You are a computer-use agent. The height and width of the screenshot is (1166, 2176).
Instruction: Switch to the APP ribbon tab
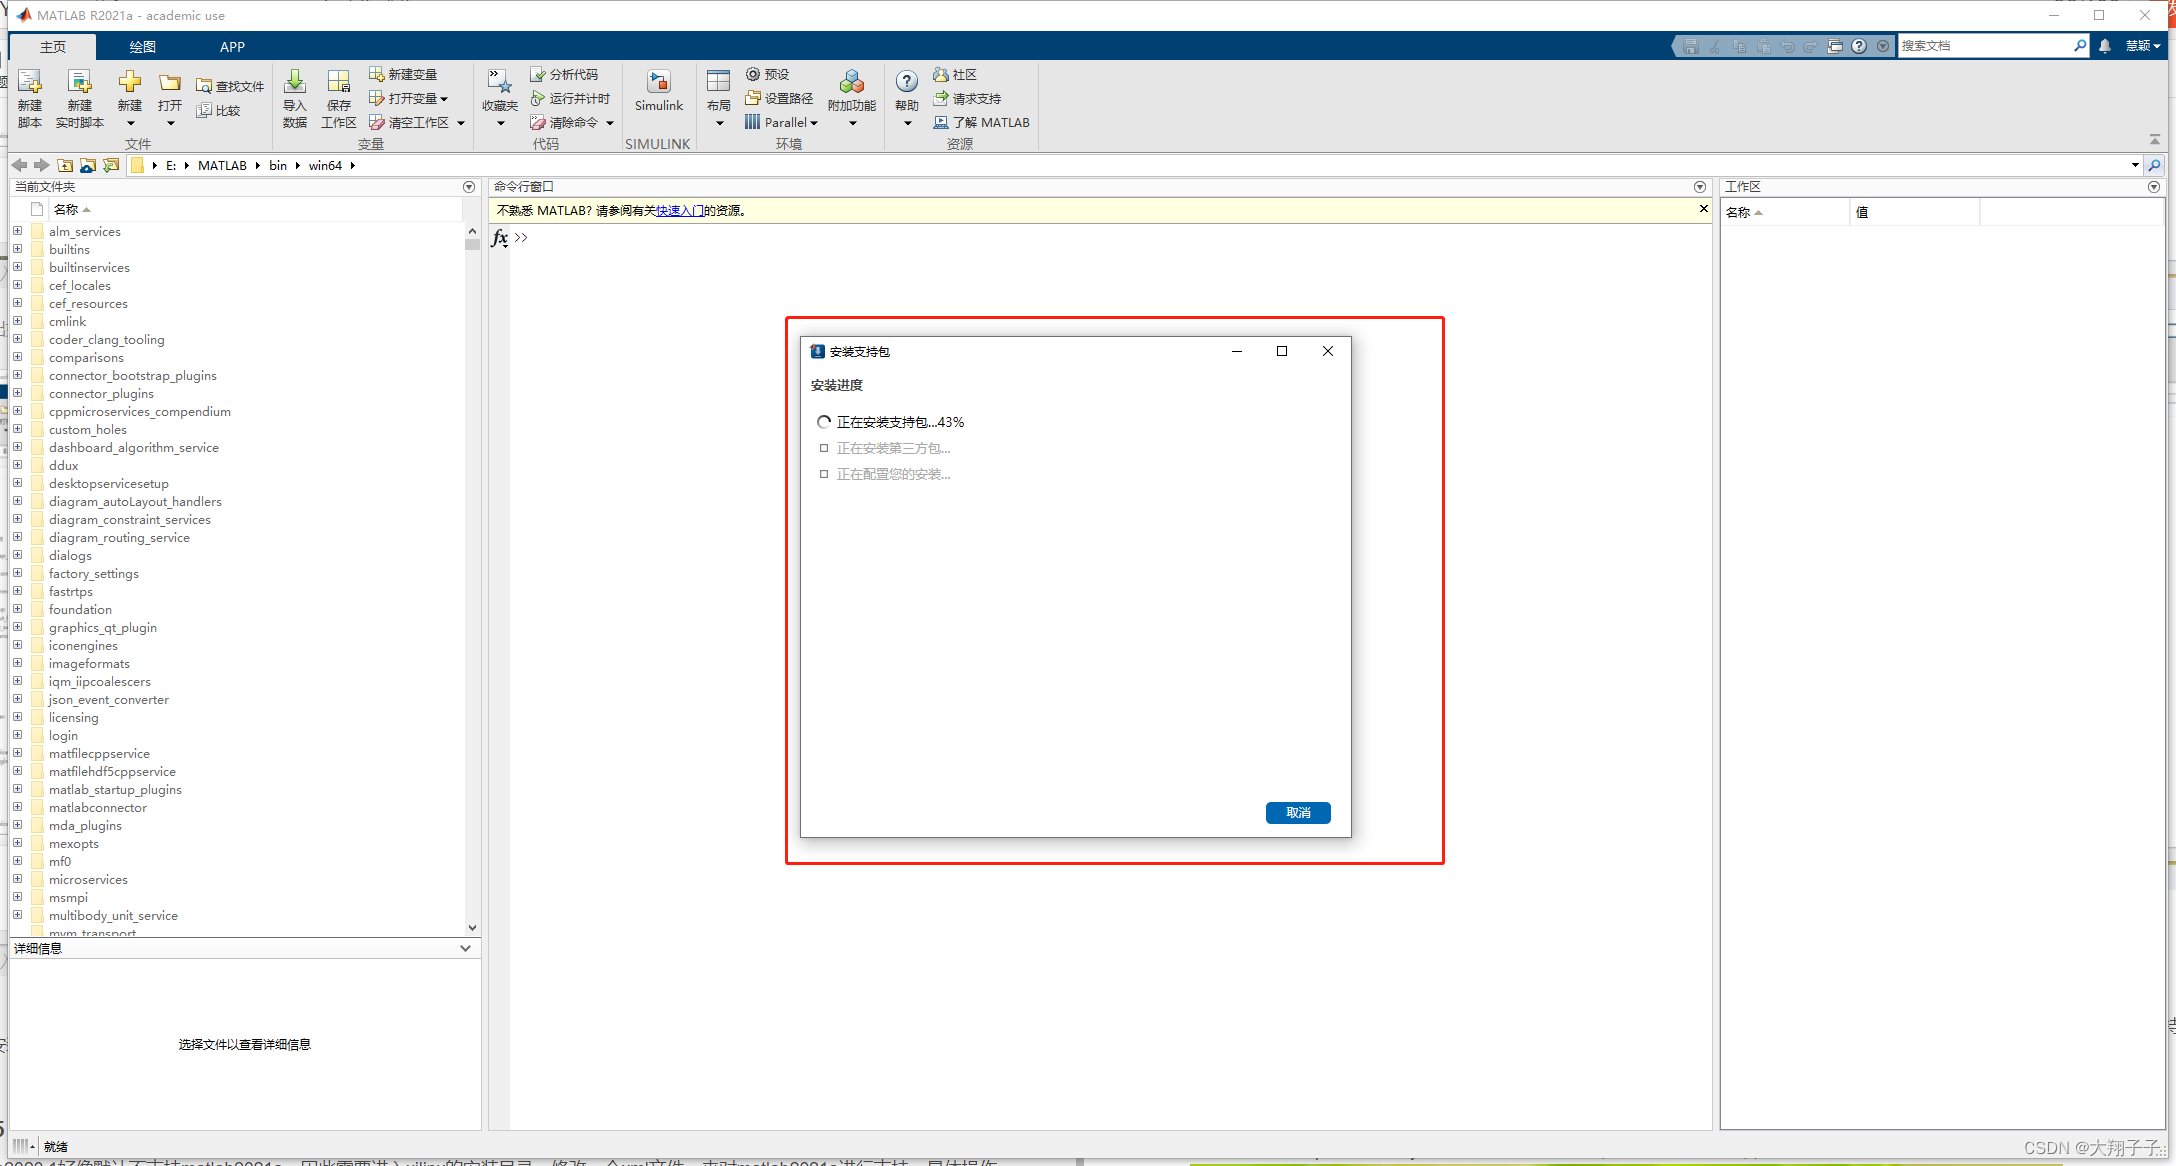click(x=232, y=46)
